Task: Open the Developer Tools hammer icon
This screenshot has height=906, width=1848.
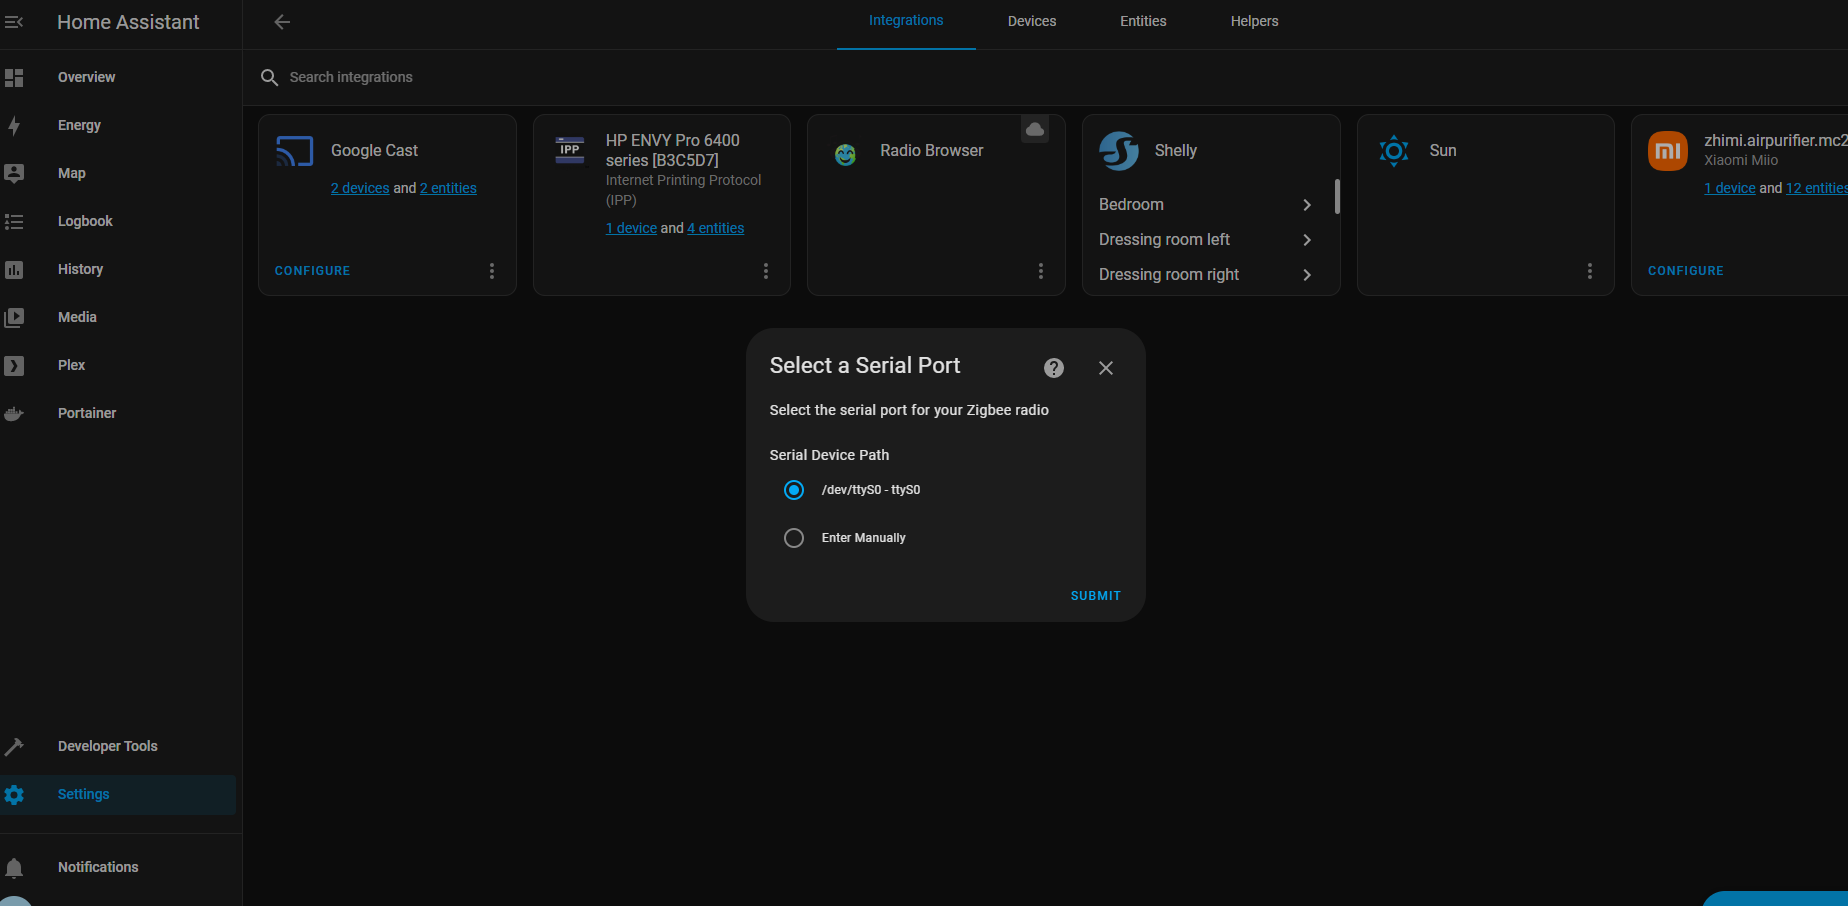Action: [x=15, y=746]
